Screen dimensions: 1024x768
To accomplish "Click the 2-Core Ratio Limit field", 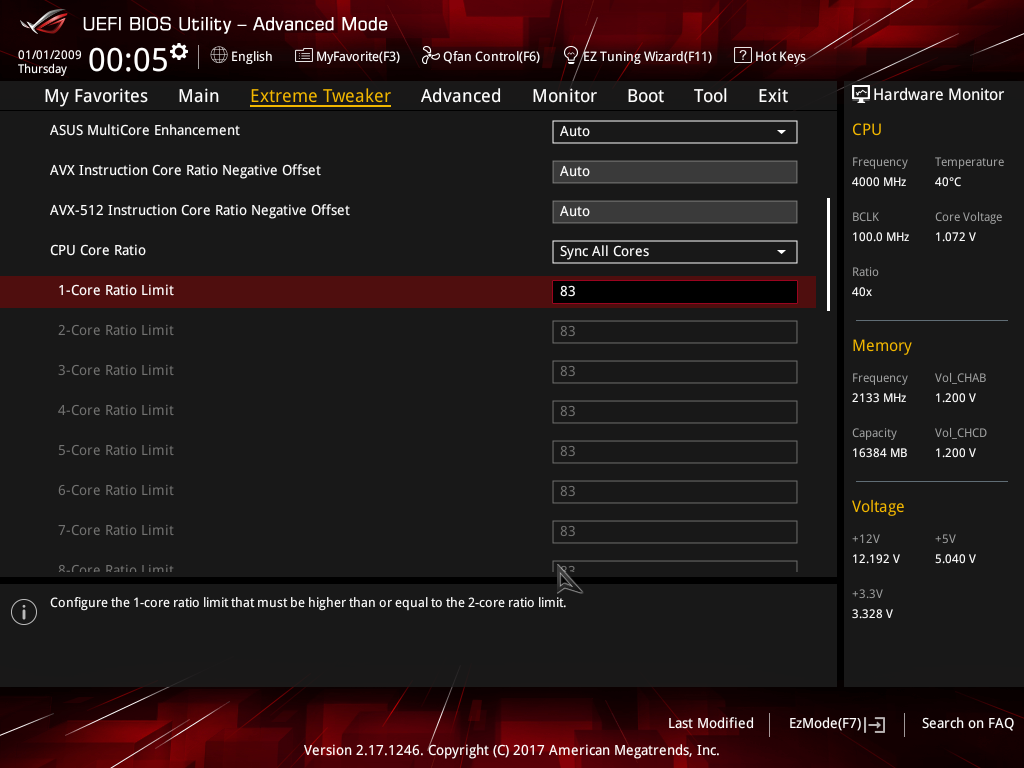I will (675, 332).
